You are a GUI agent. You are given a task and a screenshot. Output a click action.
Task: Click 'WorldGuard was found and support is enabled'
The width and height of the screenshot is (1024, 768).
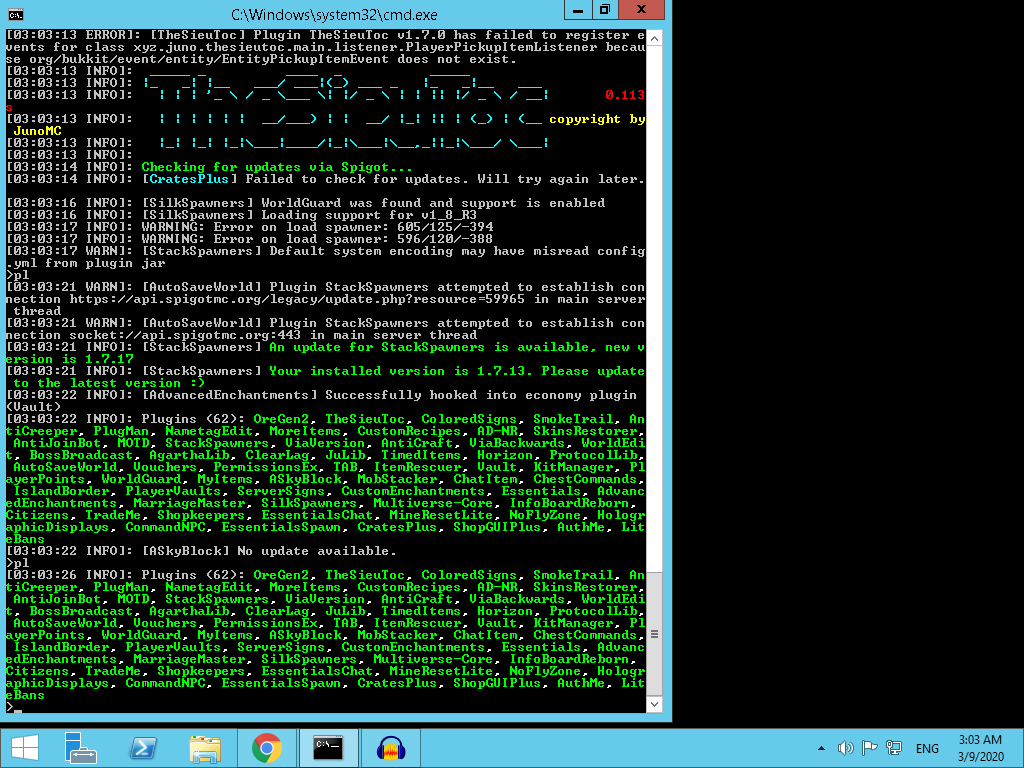(433, 203)
